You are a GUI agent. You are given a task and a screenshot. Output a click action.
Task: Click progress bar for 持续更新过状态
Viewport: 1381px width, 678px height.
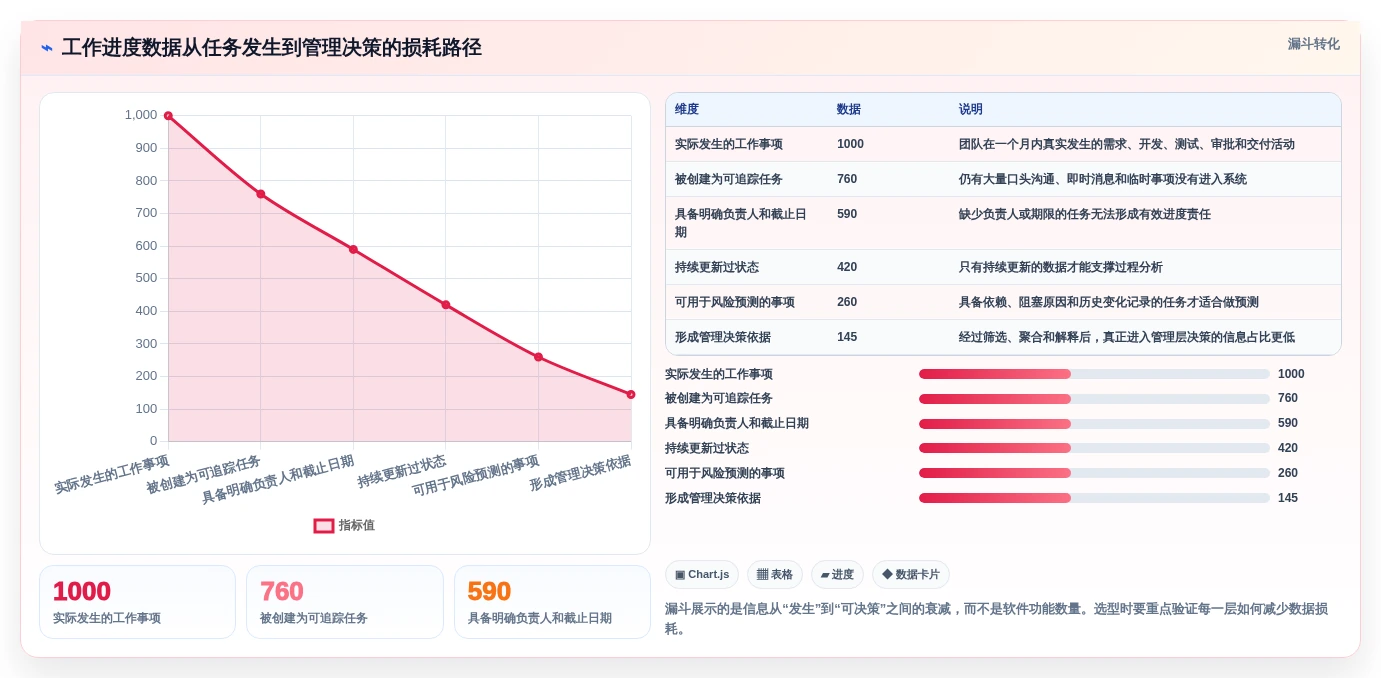tap(1094, 448)
